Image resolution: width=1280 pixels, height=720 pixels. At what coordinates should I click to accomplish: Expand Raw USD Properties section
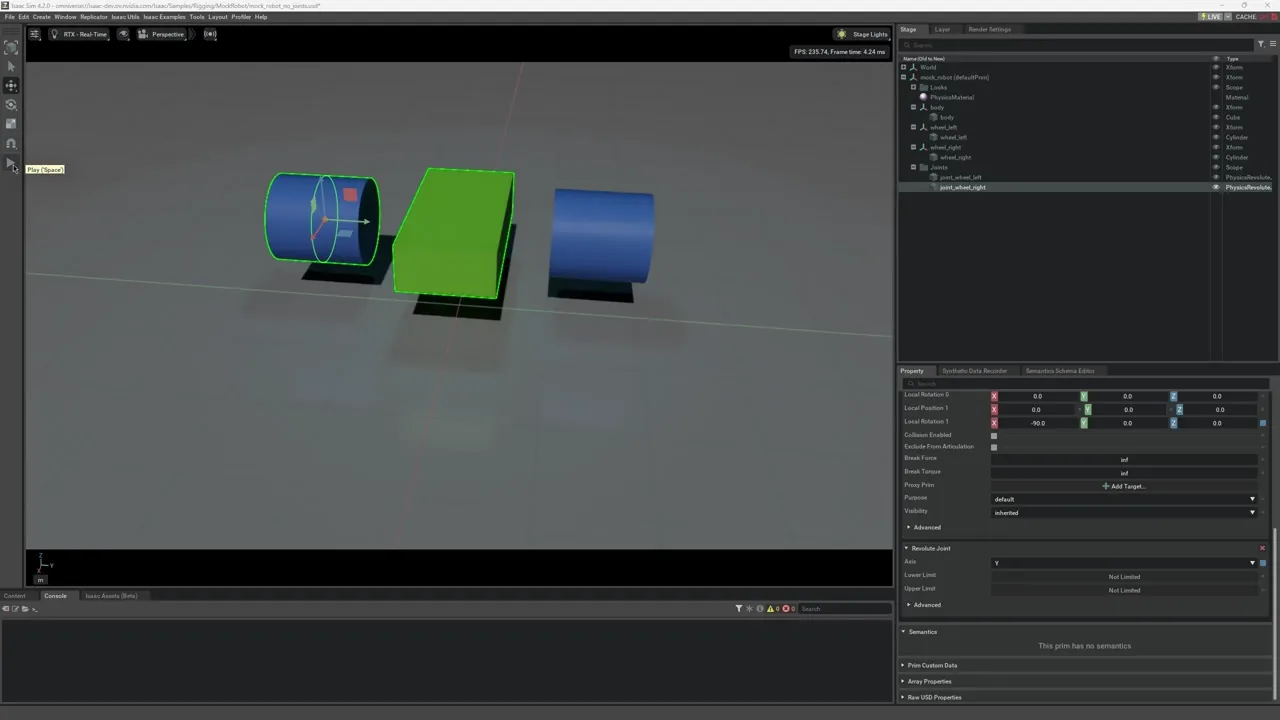pyautogui.click(x=933, y=697)
